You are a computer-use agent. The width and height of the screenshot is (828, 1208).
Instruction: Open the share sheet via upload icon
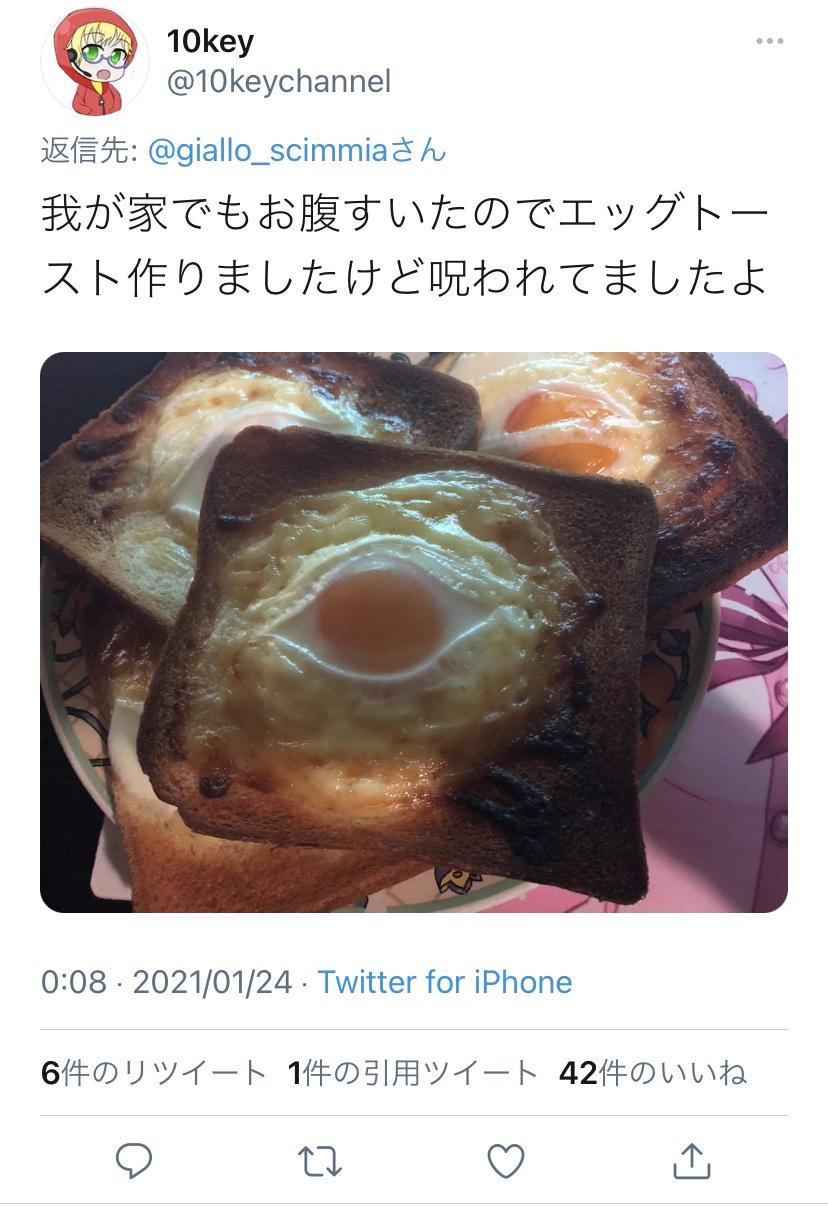point(691,1160)
